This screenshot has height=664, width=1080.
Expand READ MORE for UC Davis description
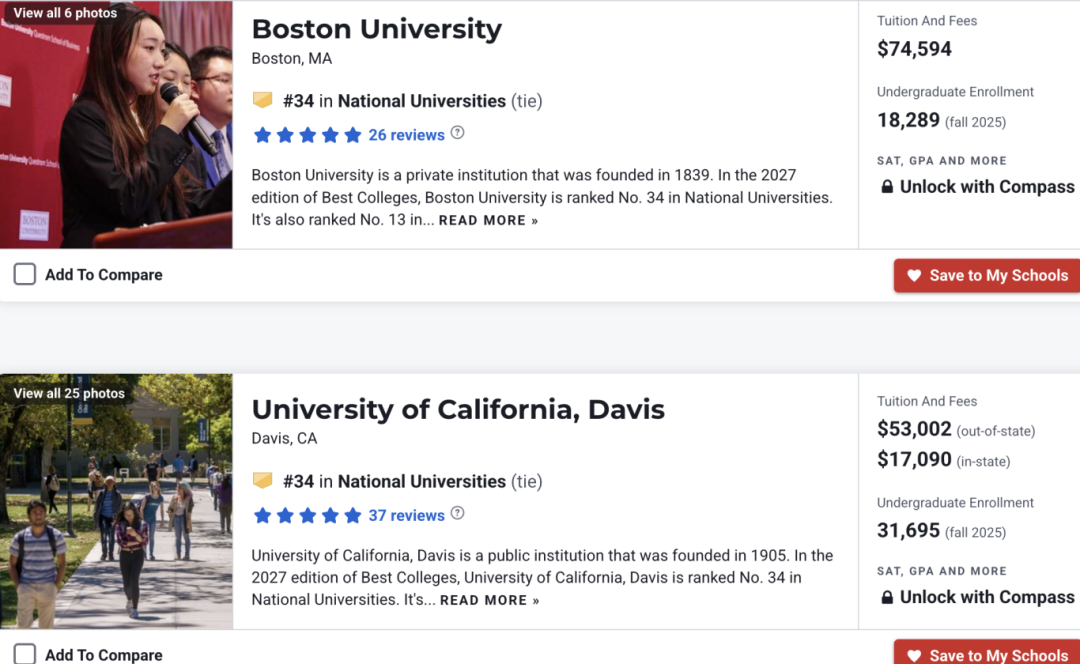pyautogui.click(x=490, y=601)
